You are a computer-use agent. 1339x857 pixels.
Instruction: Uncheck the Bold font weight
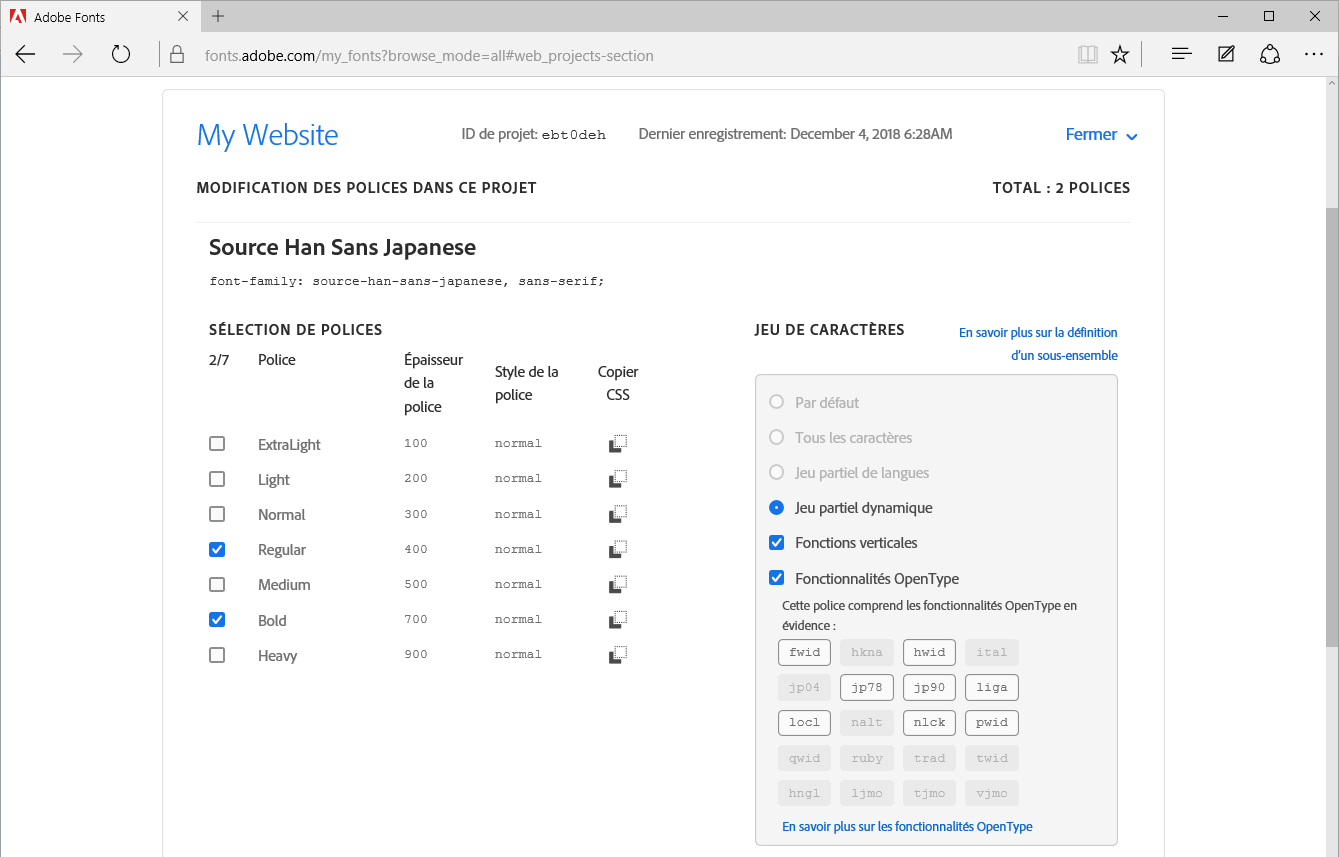[217, 620]
